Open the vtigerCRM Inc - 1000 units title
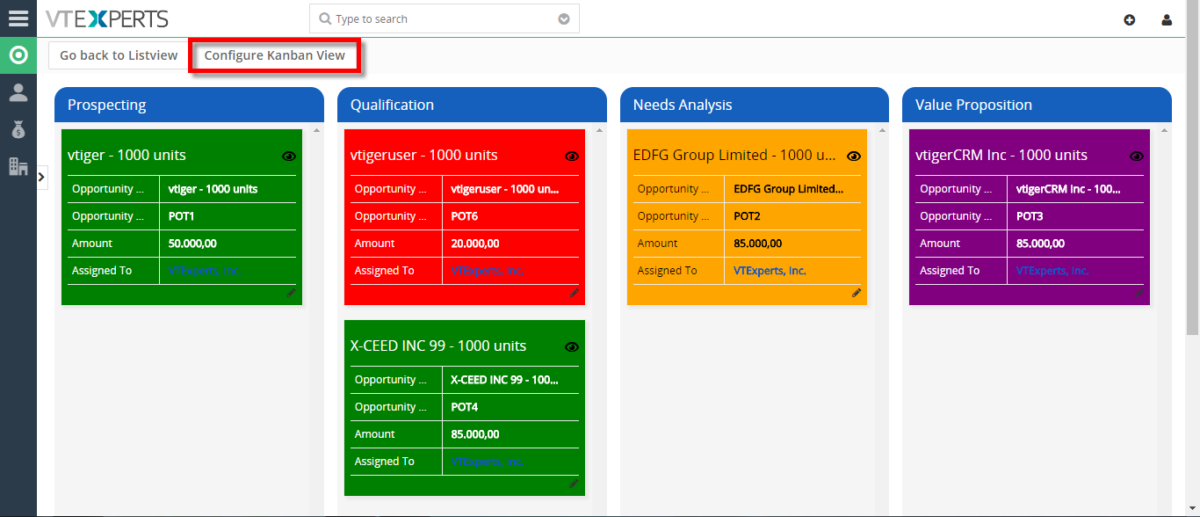The image size is (1200, 517). [x=1002, y=155]
